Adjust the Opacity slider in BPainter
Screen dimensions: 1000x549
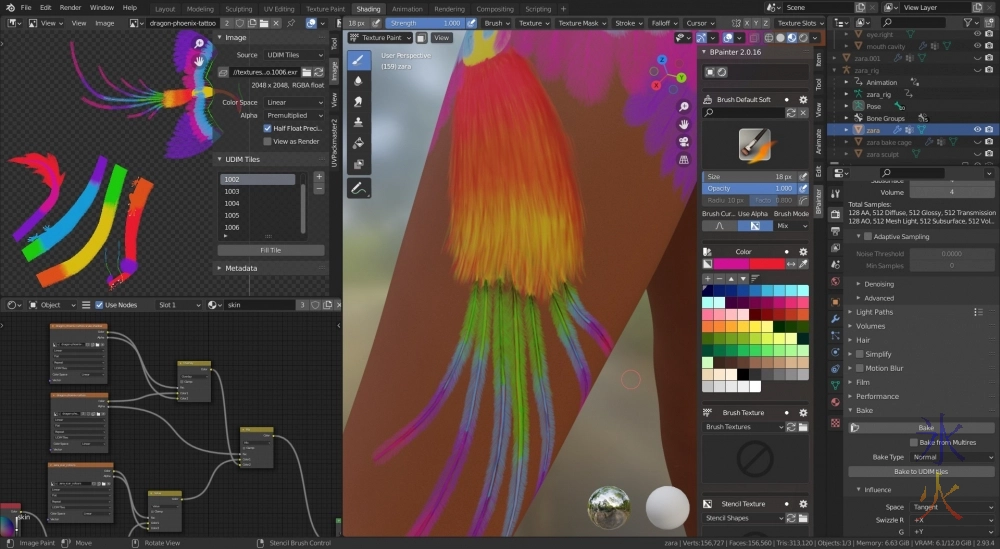(749, 188)
